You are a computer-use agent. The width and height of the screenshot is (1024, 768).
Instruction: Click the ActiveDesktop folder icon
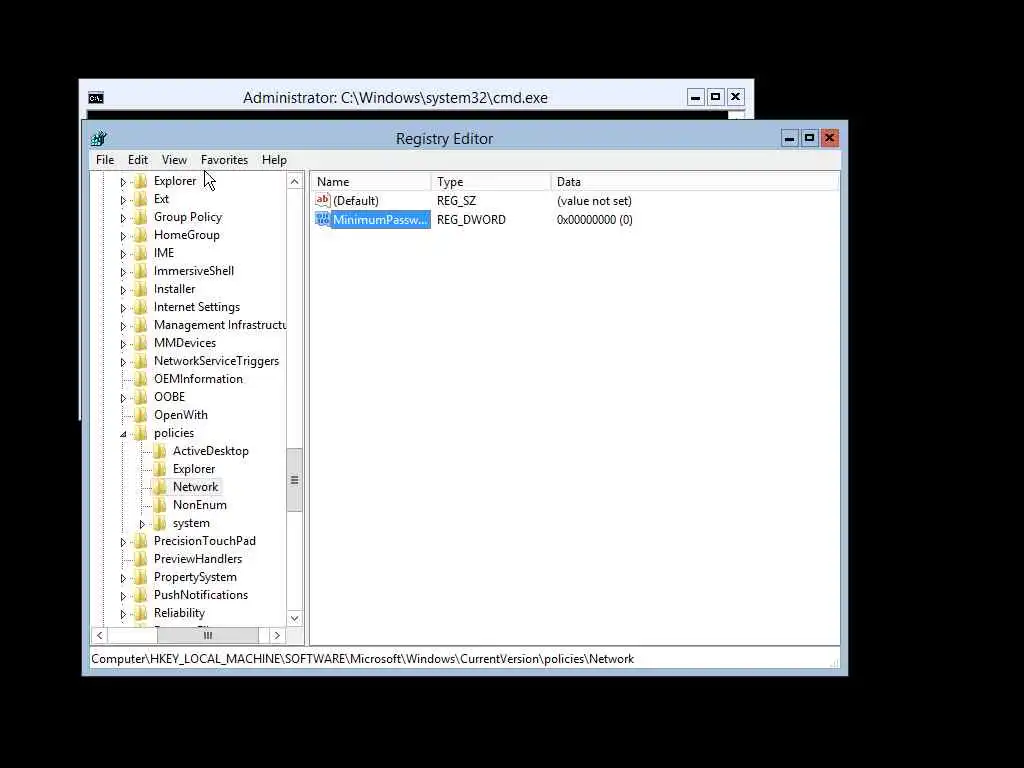[x=159, y=451]
